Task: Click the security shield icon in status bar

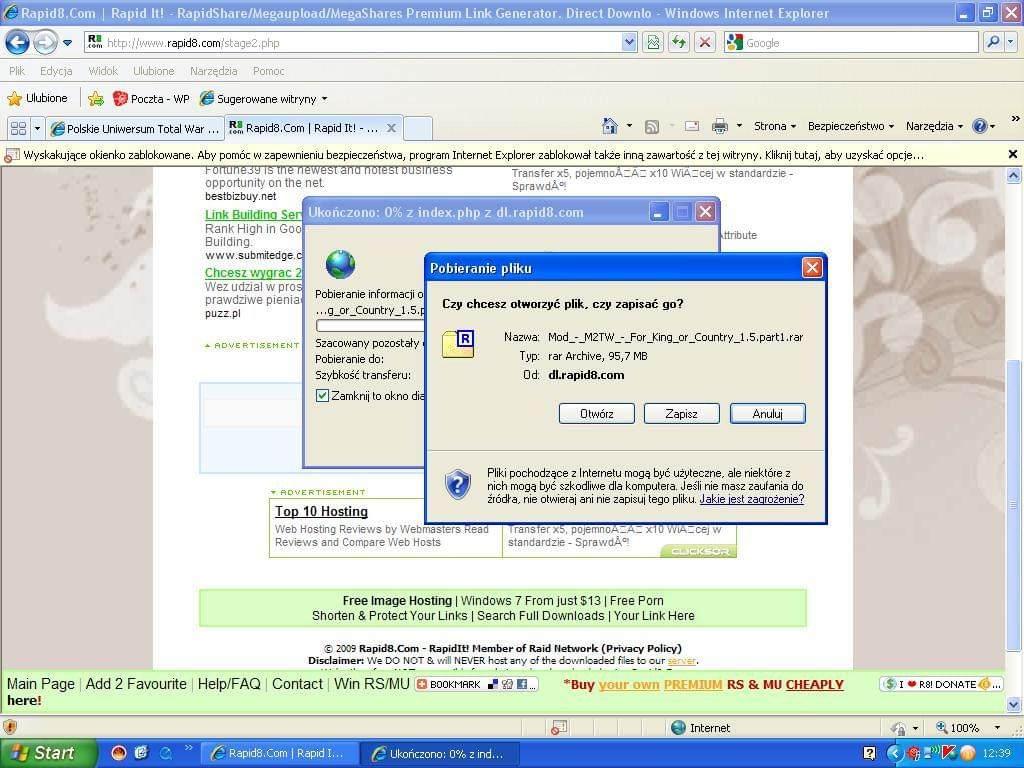Action: [10, 726]
